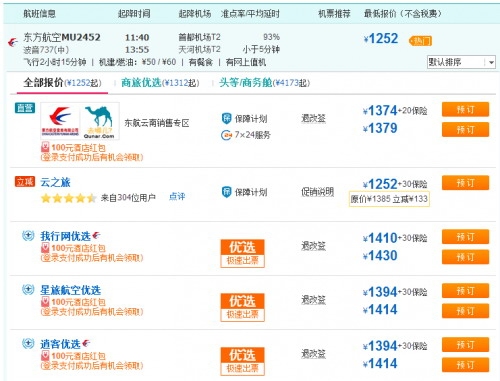Book the ¥1252 云之旅 fare with 预订

point(465,183)
